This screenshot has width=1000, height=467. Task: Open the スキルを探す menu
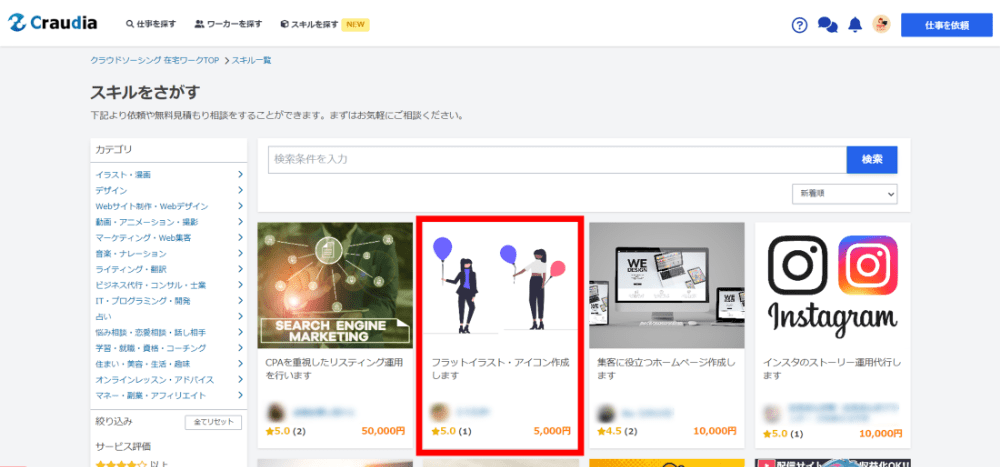(310, 24)
